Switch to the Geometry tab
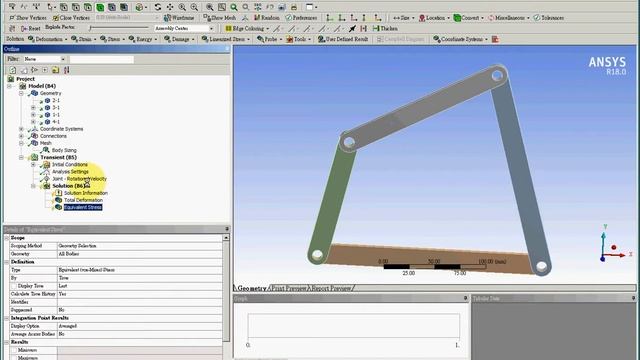This screenshot has width=640, height=360. click(x=251, y=288)
